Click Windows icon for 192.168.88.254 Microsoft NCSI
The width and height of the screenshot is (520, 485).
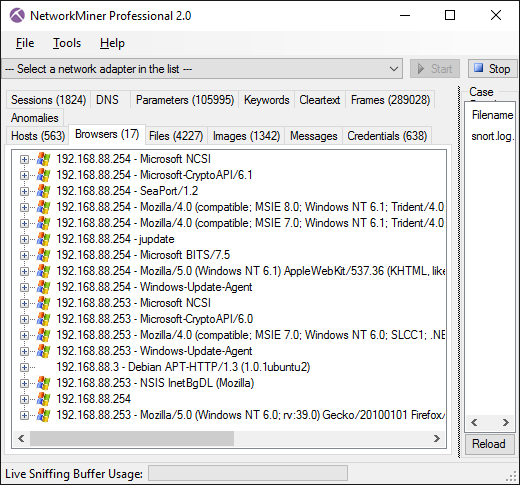[x=43, y=159]
